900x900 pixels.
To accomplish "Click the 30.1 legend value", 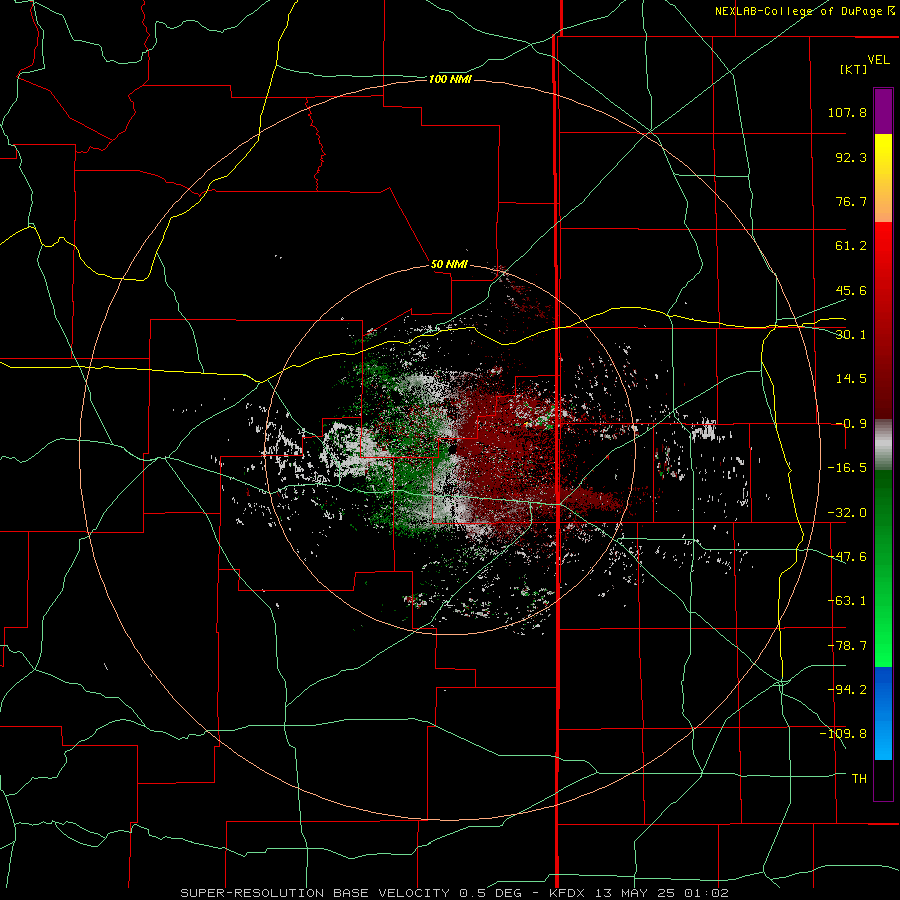I will [x=851, y=335].
